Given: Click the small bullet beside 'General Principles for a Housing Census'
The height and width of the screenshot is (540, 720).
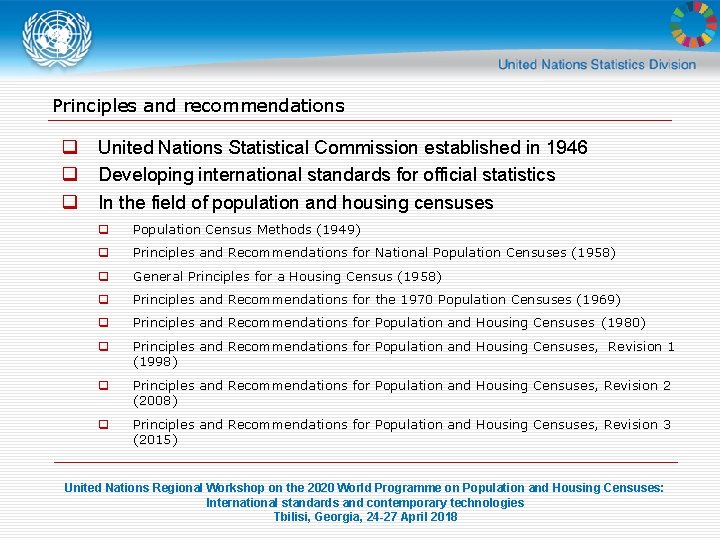Looking at the screenshot, I should [104, 276].
